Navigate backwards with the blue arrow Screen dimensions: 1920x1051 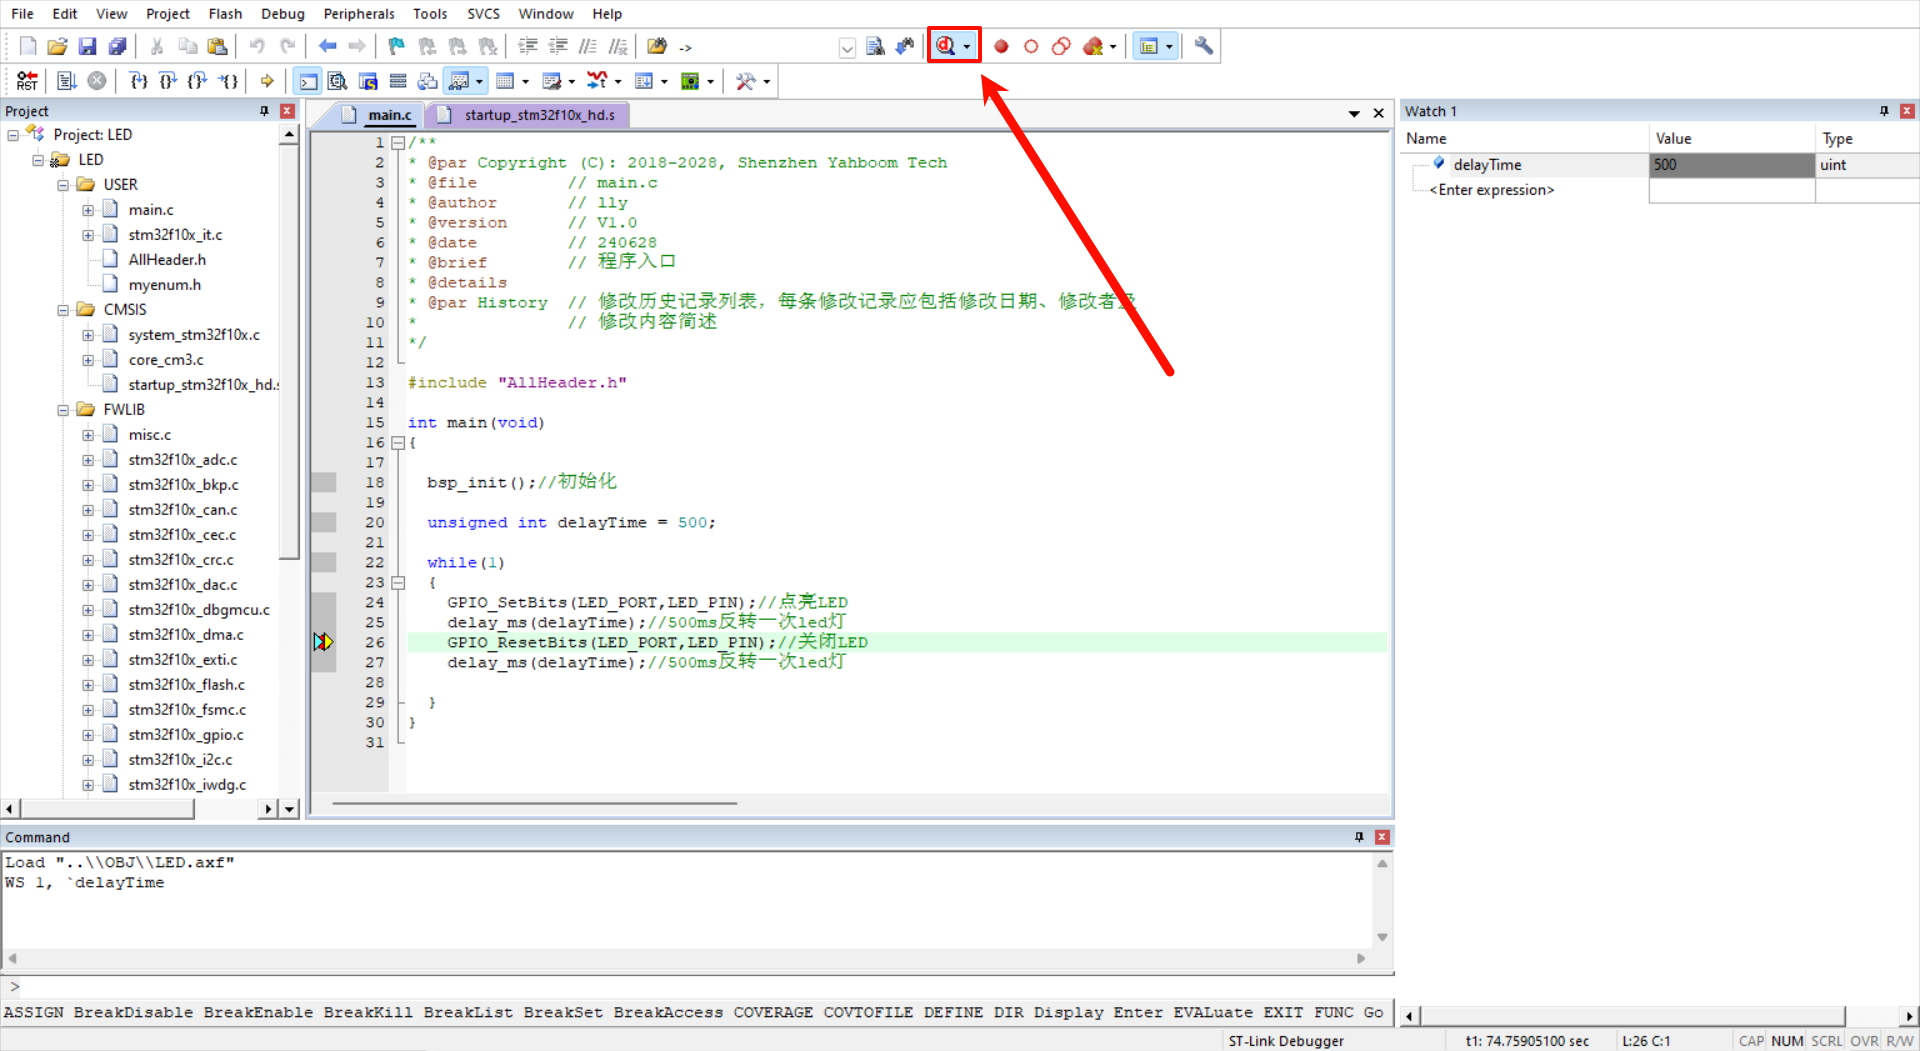[327, 46]
